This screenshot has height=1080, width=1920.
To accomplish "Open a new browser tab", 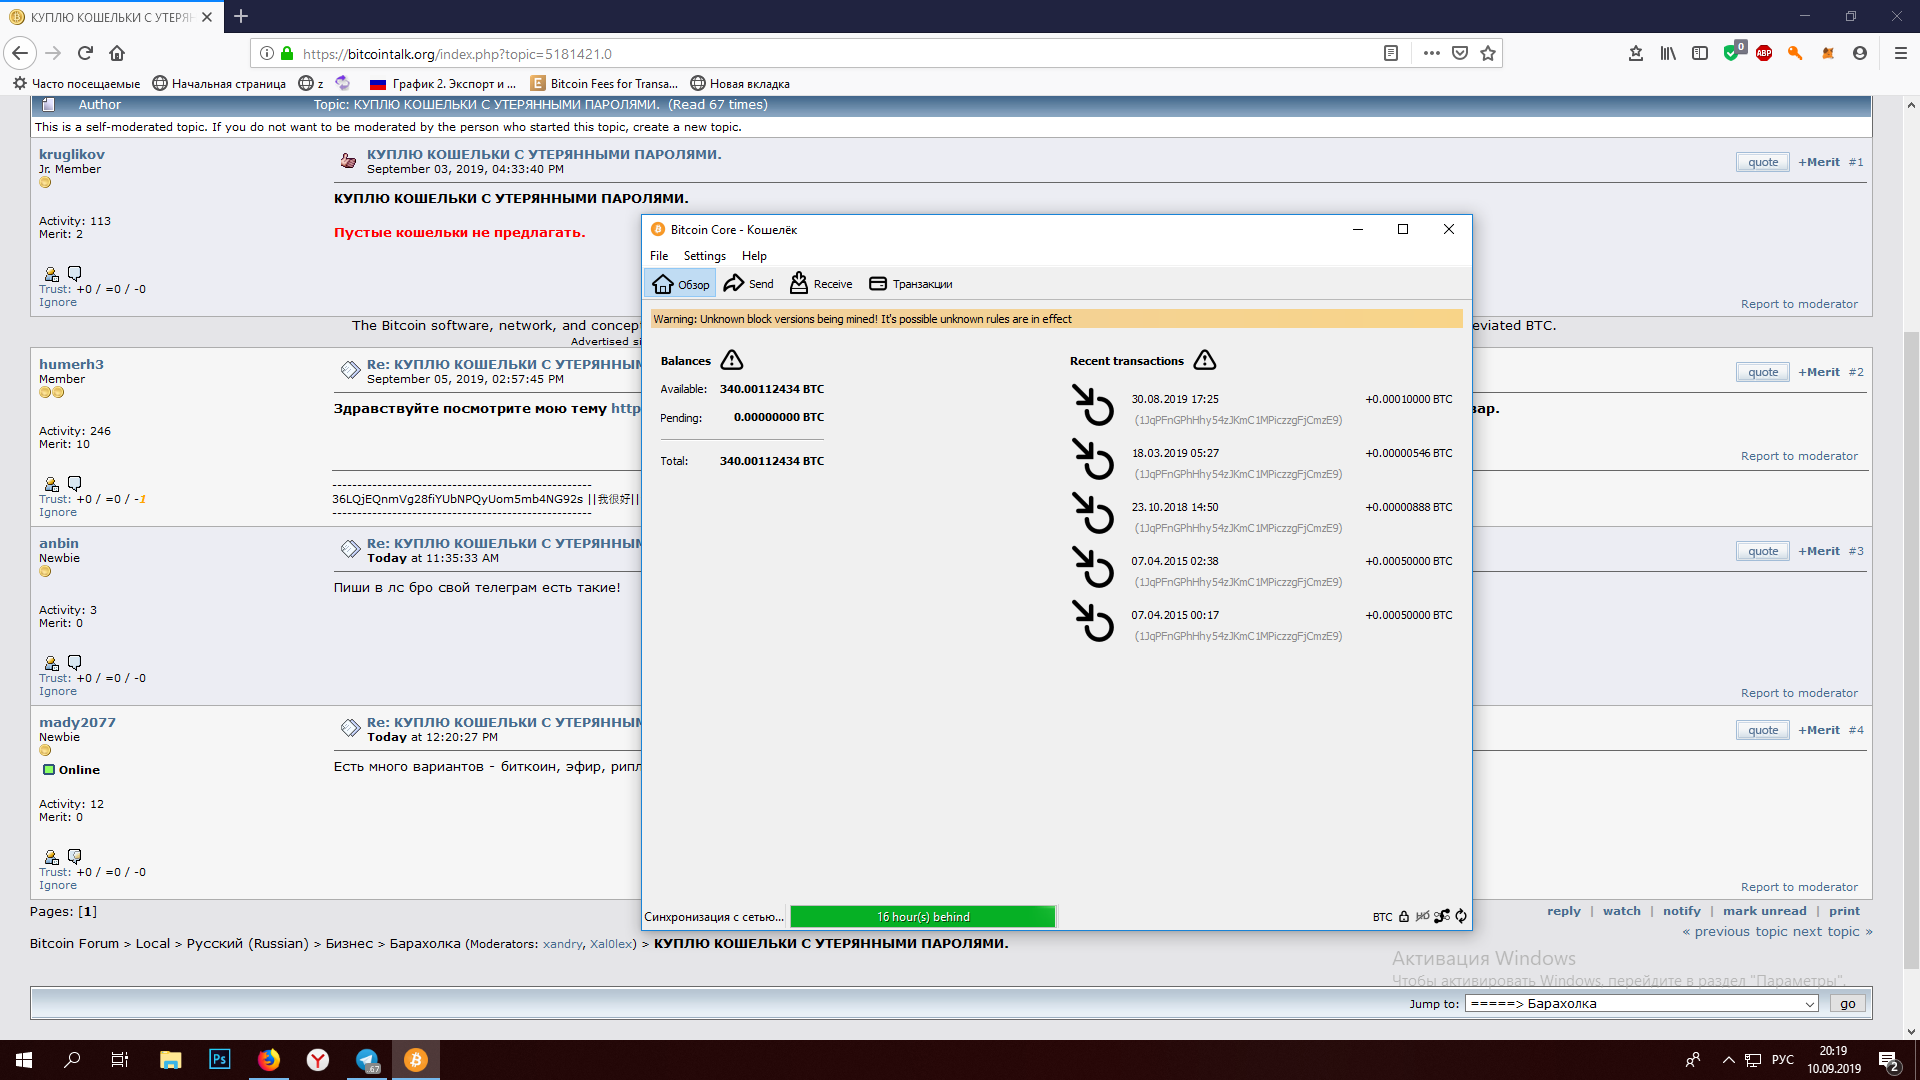I will [x=241, y=16].
